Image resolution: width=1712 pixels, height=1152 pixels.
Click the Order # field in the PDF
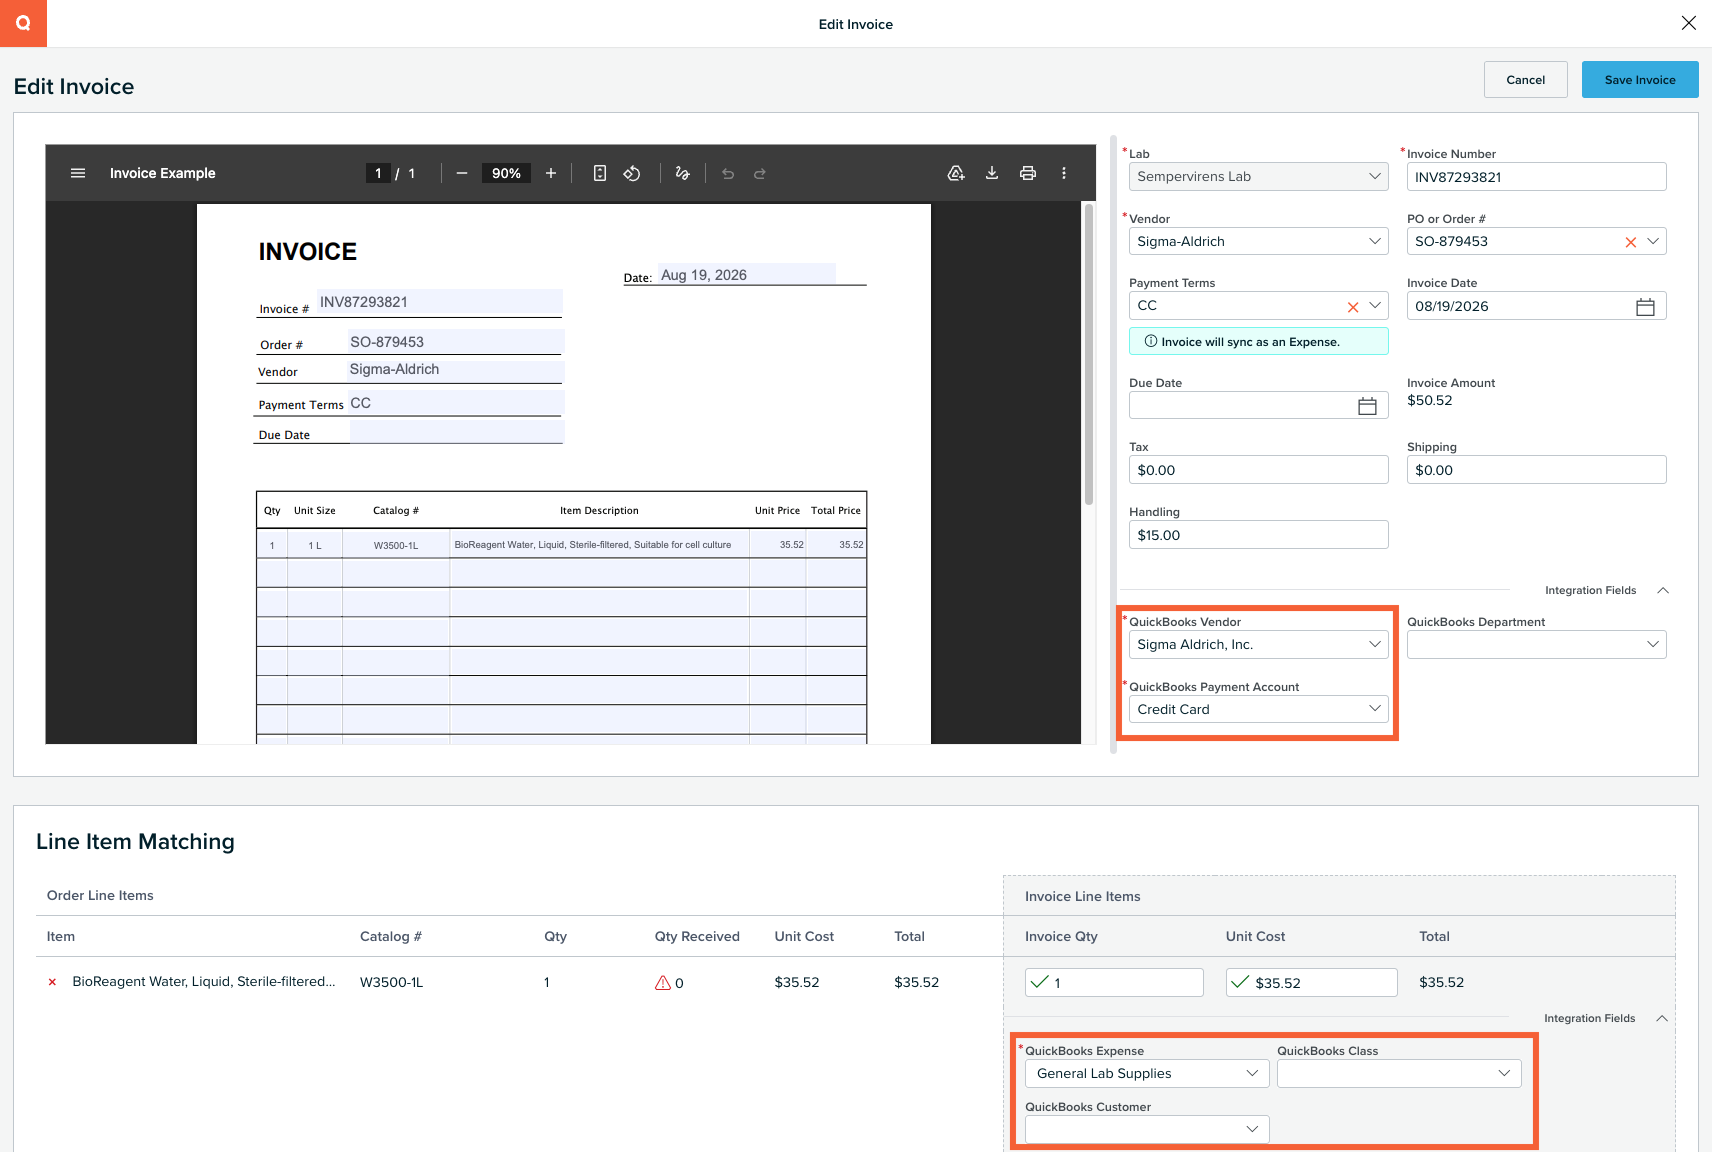pos(456,342)
